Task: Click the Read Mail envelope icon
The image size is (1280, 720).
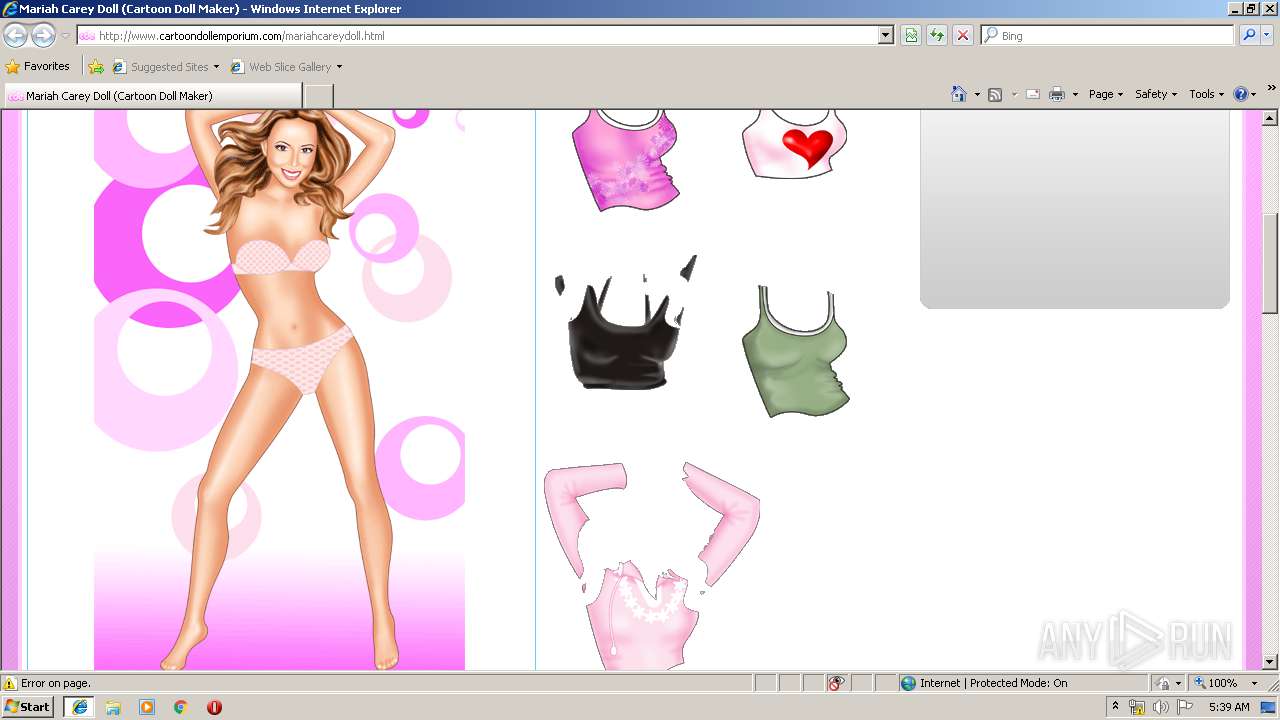Action: 1033,94
